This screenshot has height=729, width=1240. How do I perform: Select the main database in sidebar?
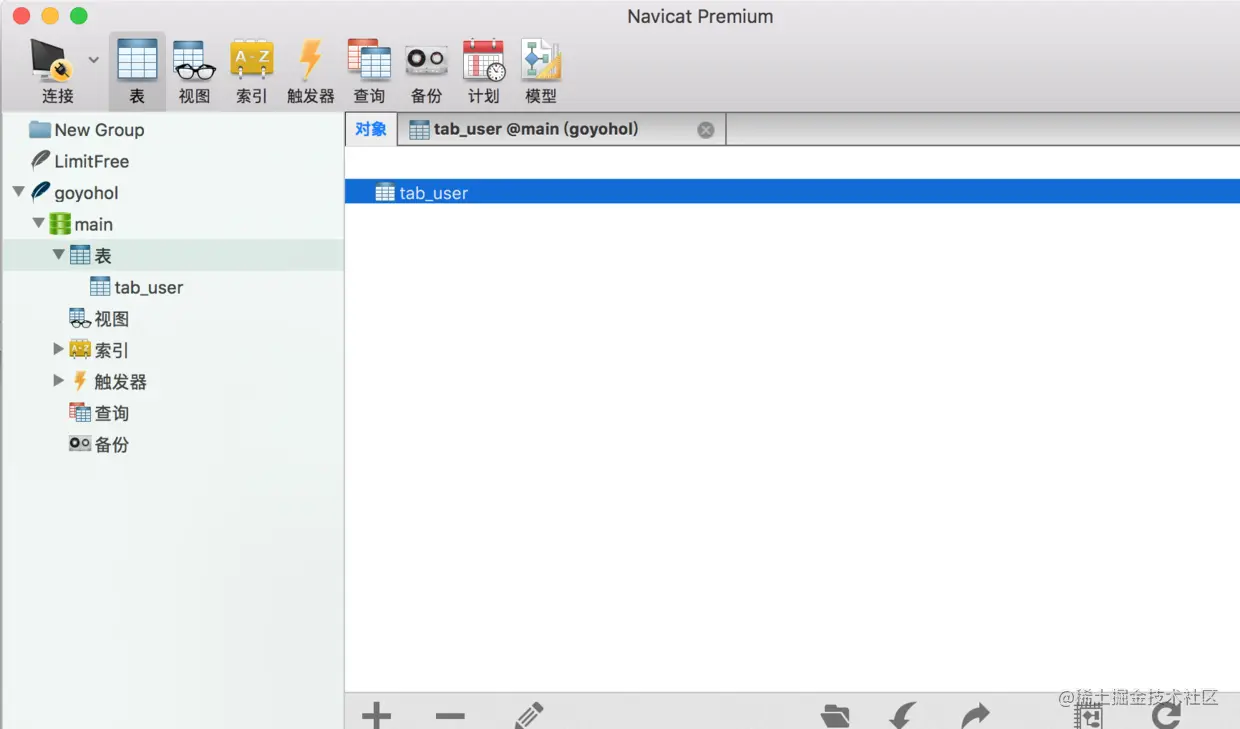82,224
